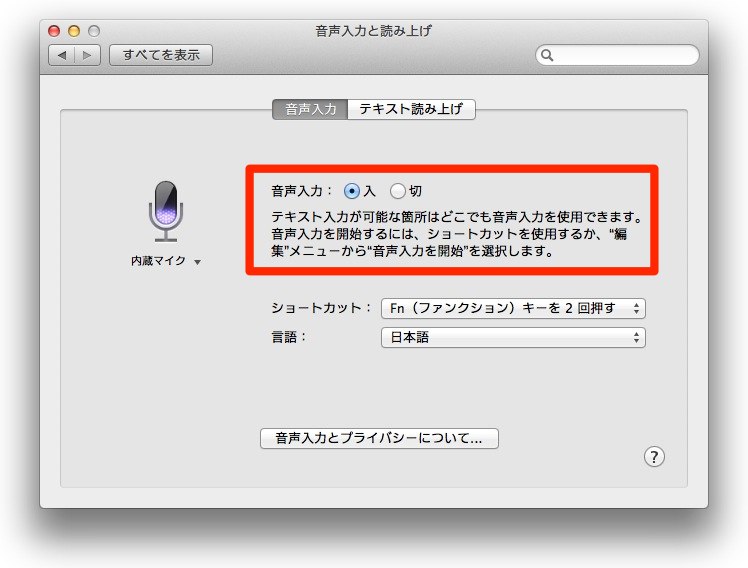
Task: Open help with the question mark button
Action: click(x=654, y=457)
